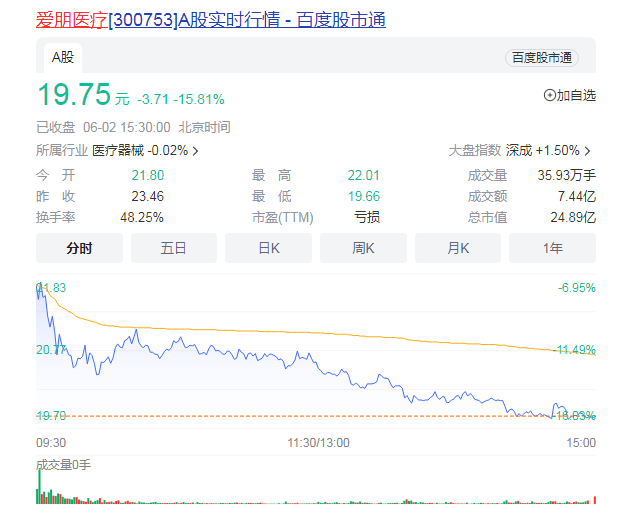Switch to the 五日 chart tab
This screenshot has width=621, height=515.
pyautogui.click(x=174, y=248)
